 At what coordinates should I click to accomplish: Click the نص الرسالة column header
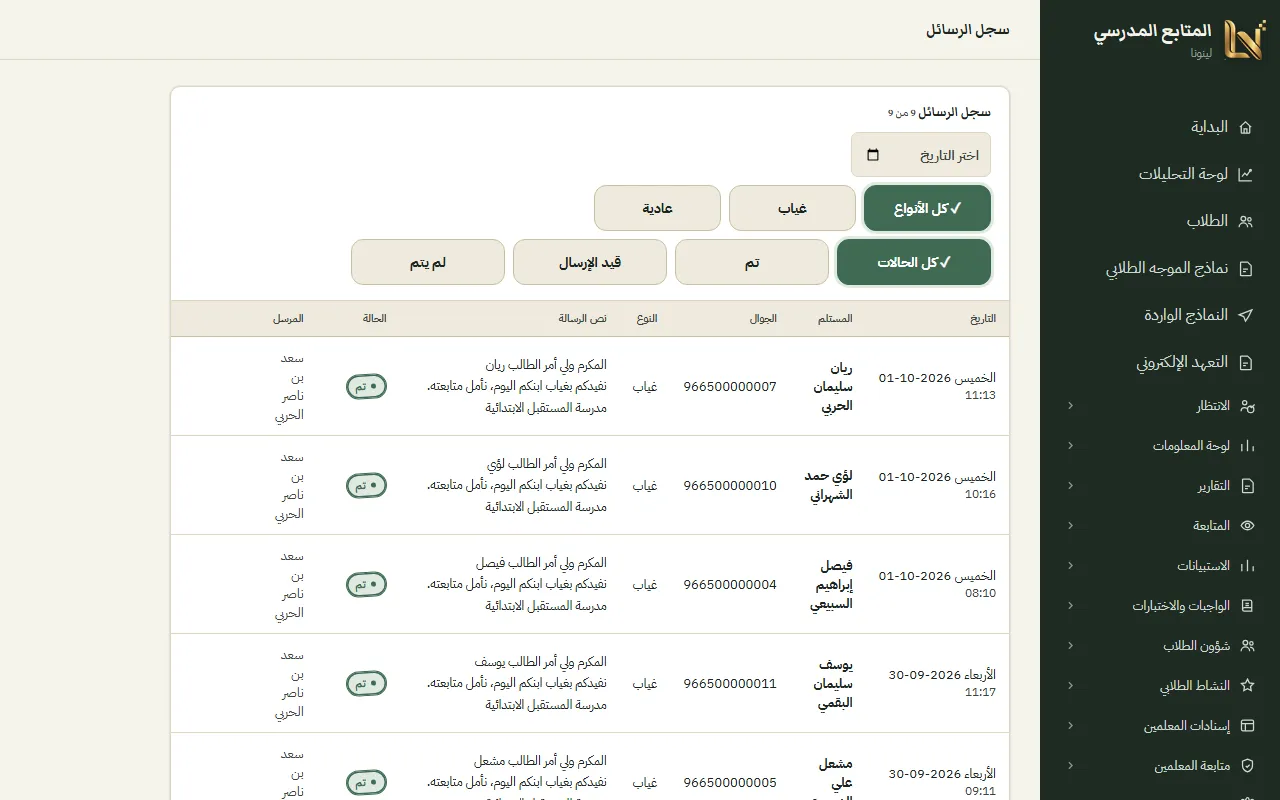pyautogui.click(x=582, y=319)
